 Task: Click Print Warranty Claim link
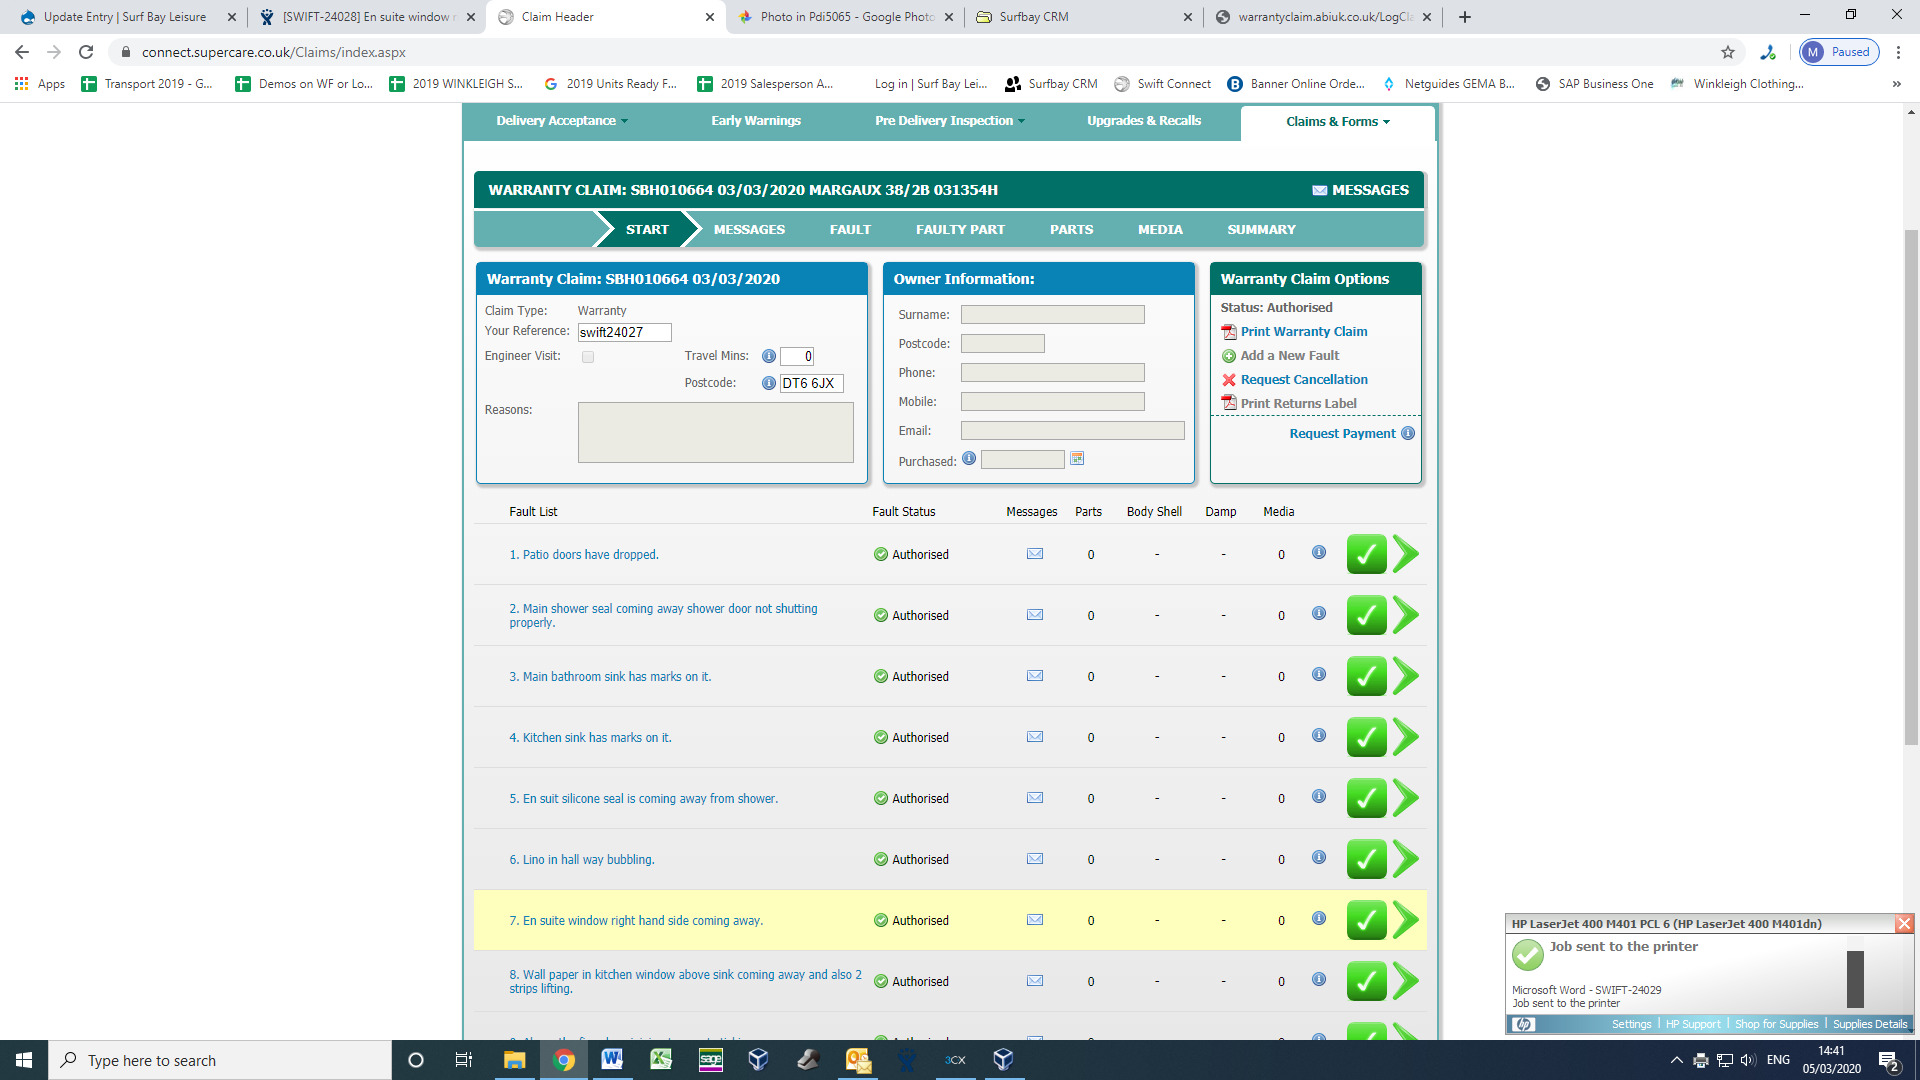[1304, 332]
